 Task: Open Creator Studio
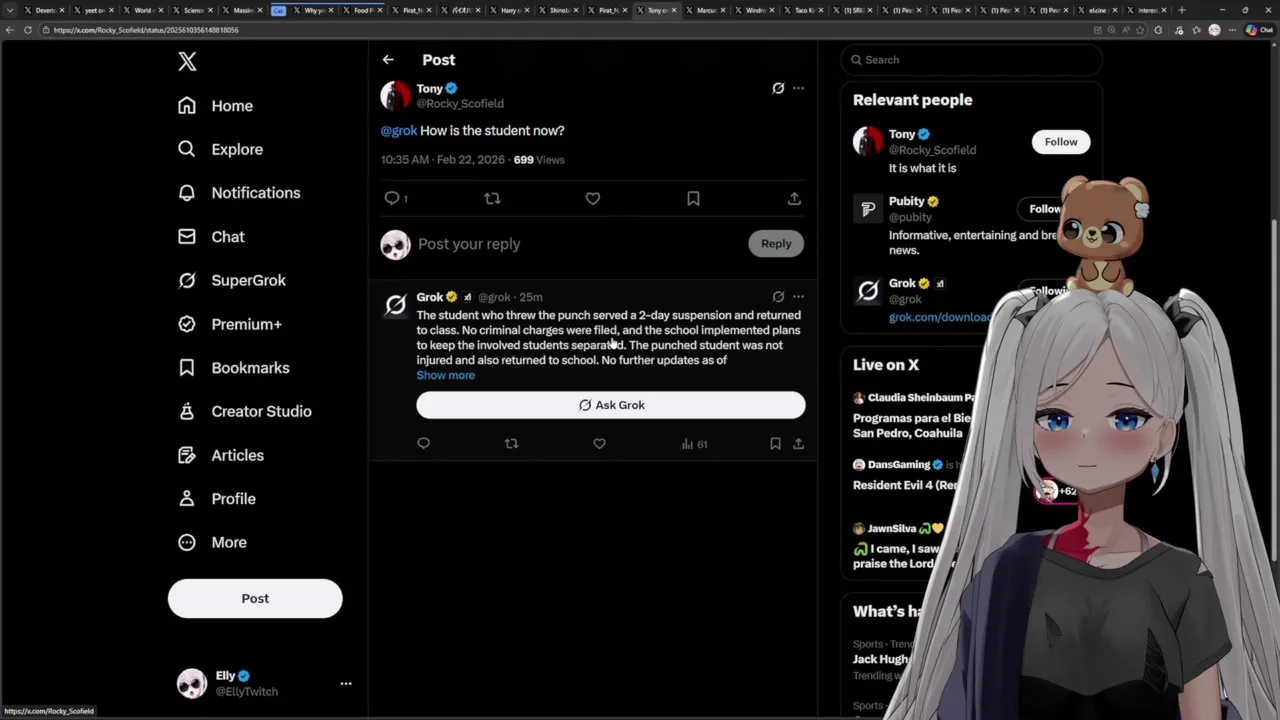tap(245, 411)
